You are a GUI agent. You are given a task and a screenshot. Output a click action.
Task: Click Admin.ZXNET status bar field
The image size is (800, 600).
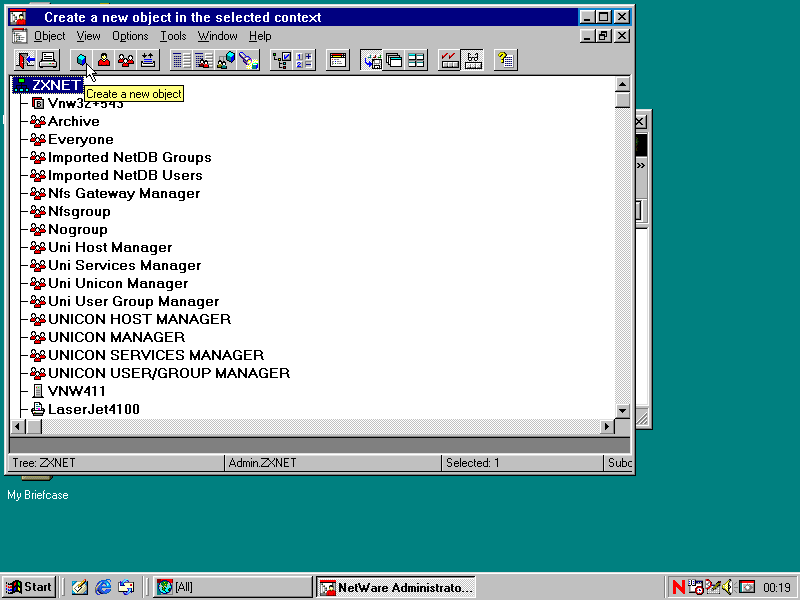333,463
